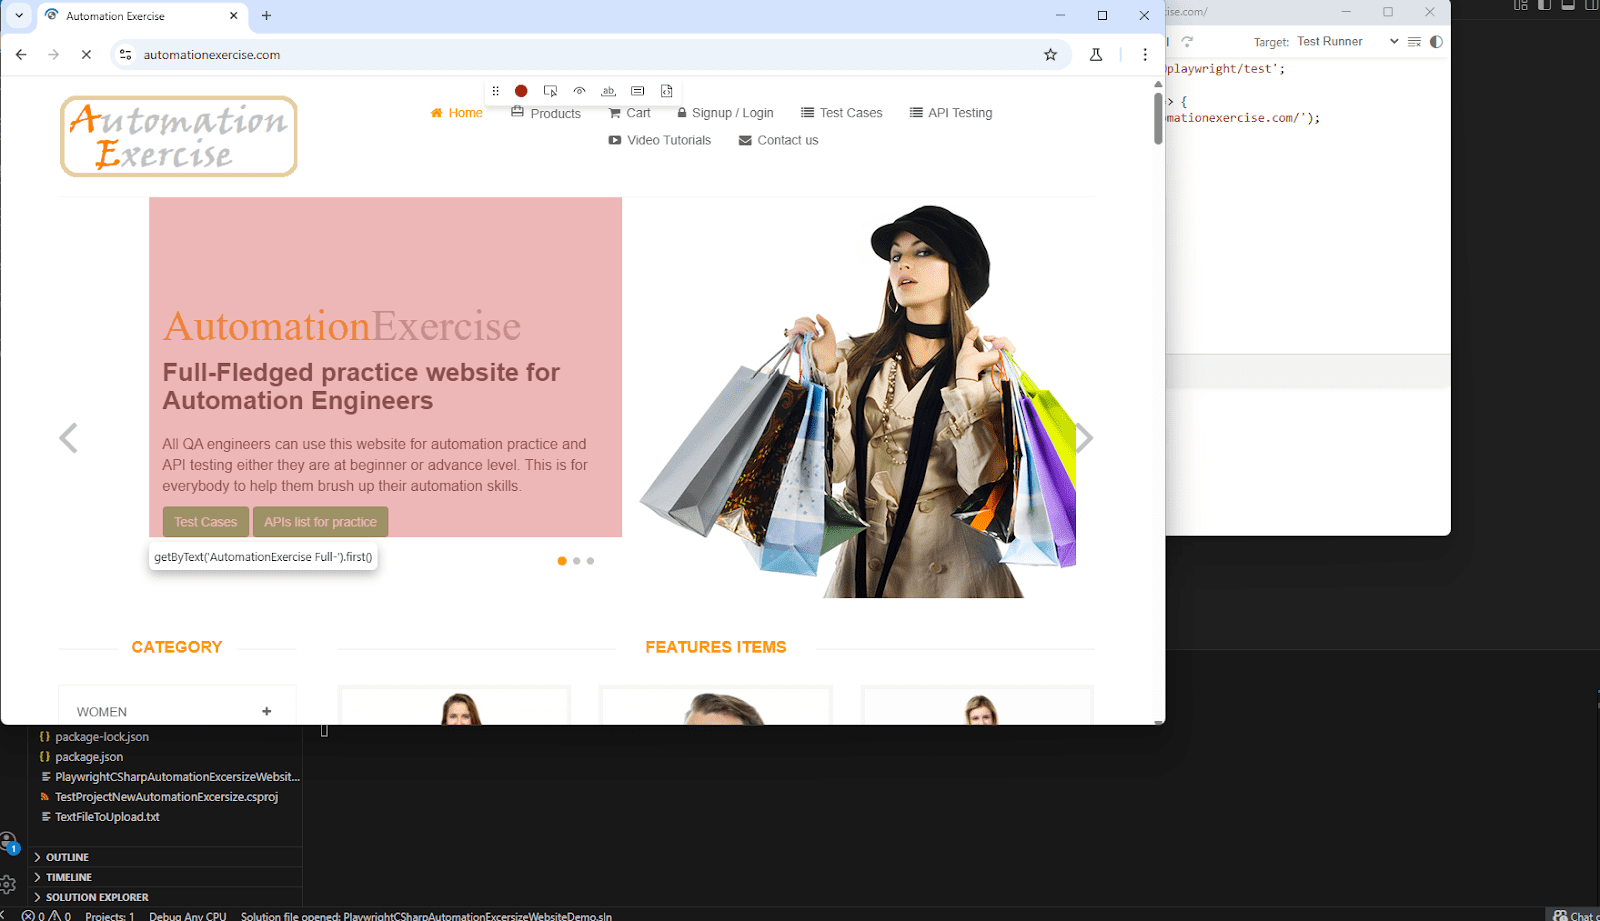Click the red Record button in Playwright toolbar
The height and width of the screenshot is (921, 1600).
(x=521, y=91)
